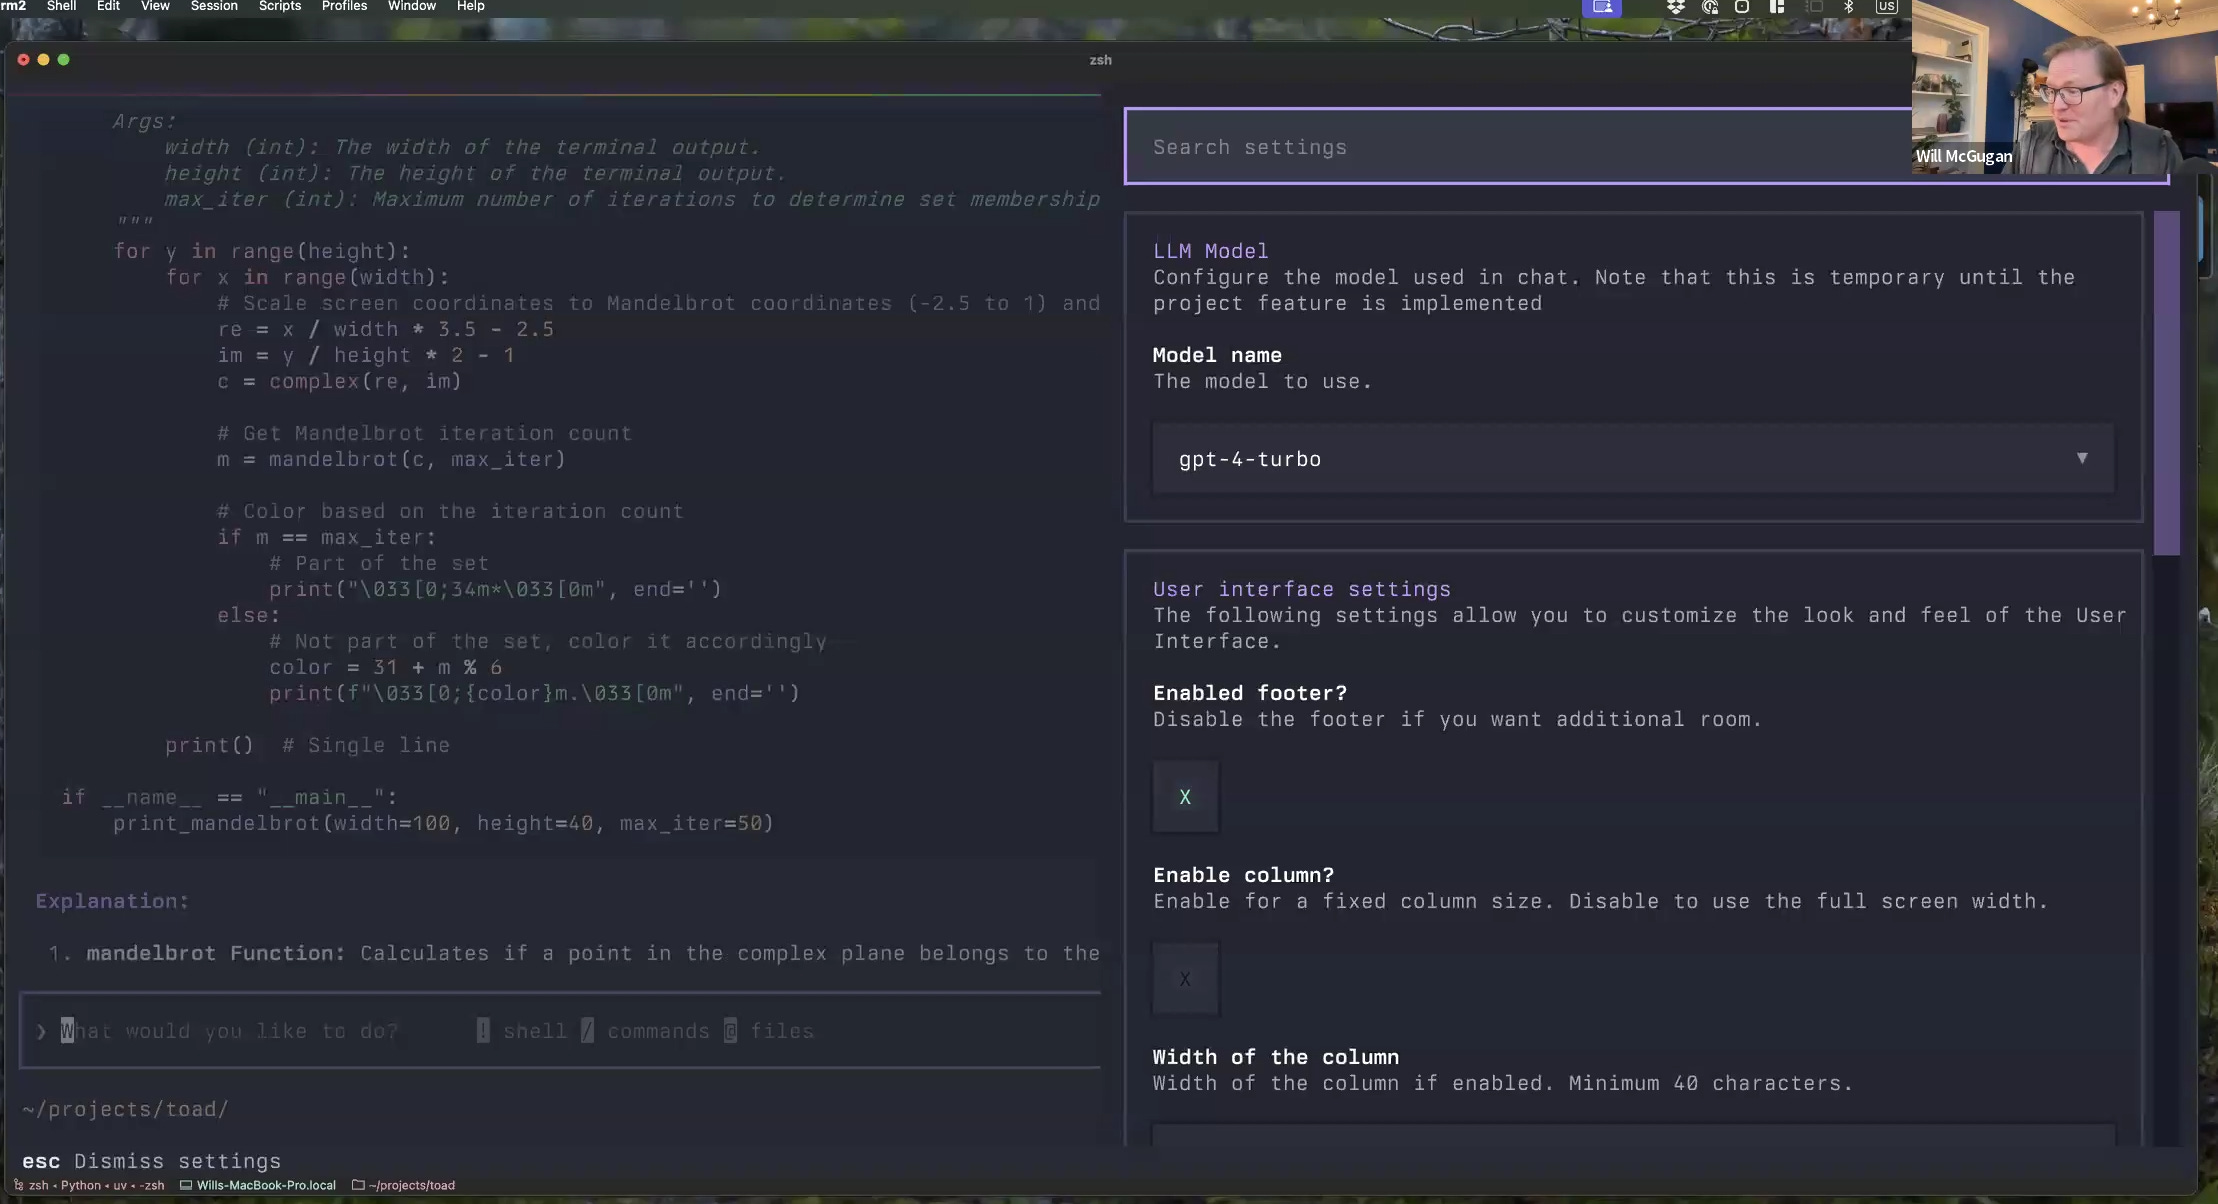Toggle the Enable column switch

(1185, 979)
